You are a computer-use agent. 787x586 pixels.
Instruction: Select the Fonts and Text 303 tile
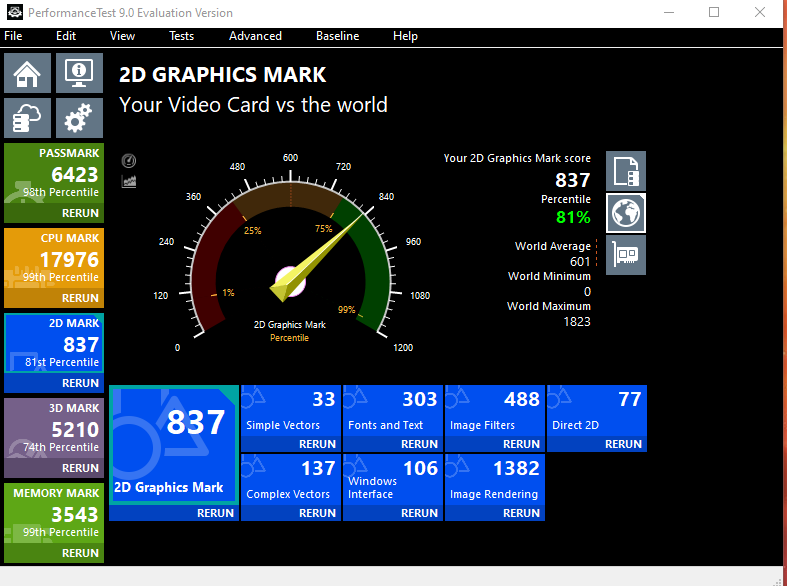393,411
